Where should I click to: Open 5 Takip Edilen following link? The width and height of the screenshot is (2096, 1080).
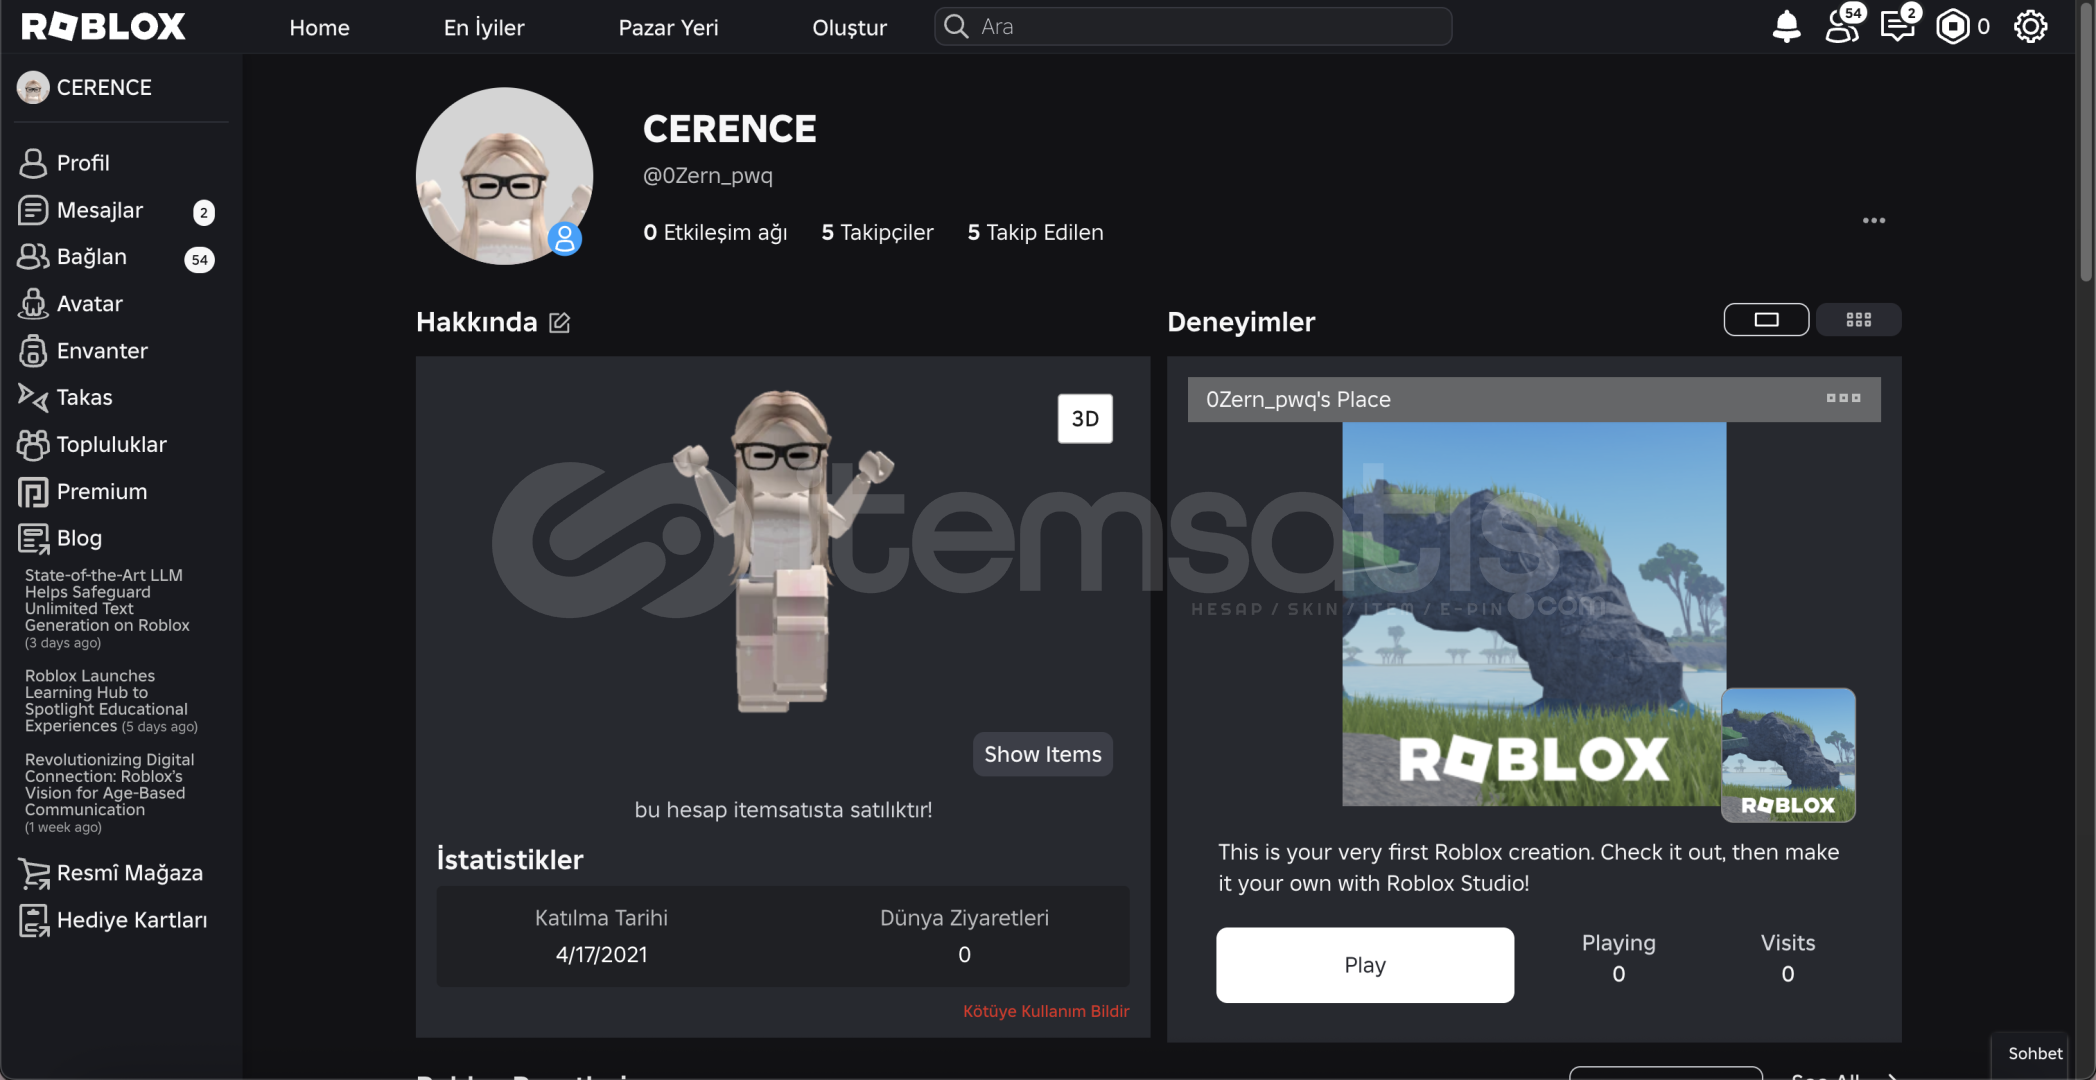(1035, 232)
